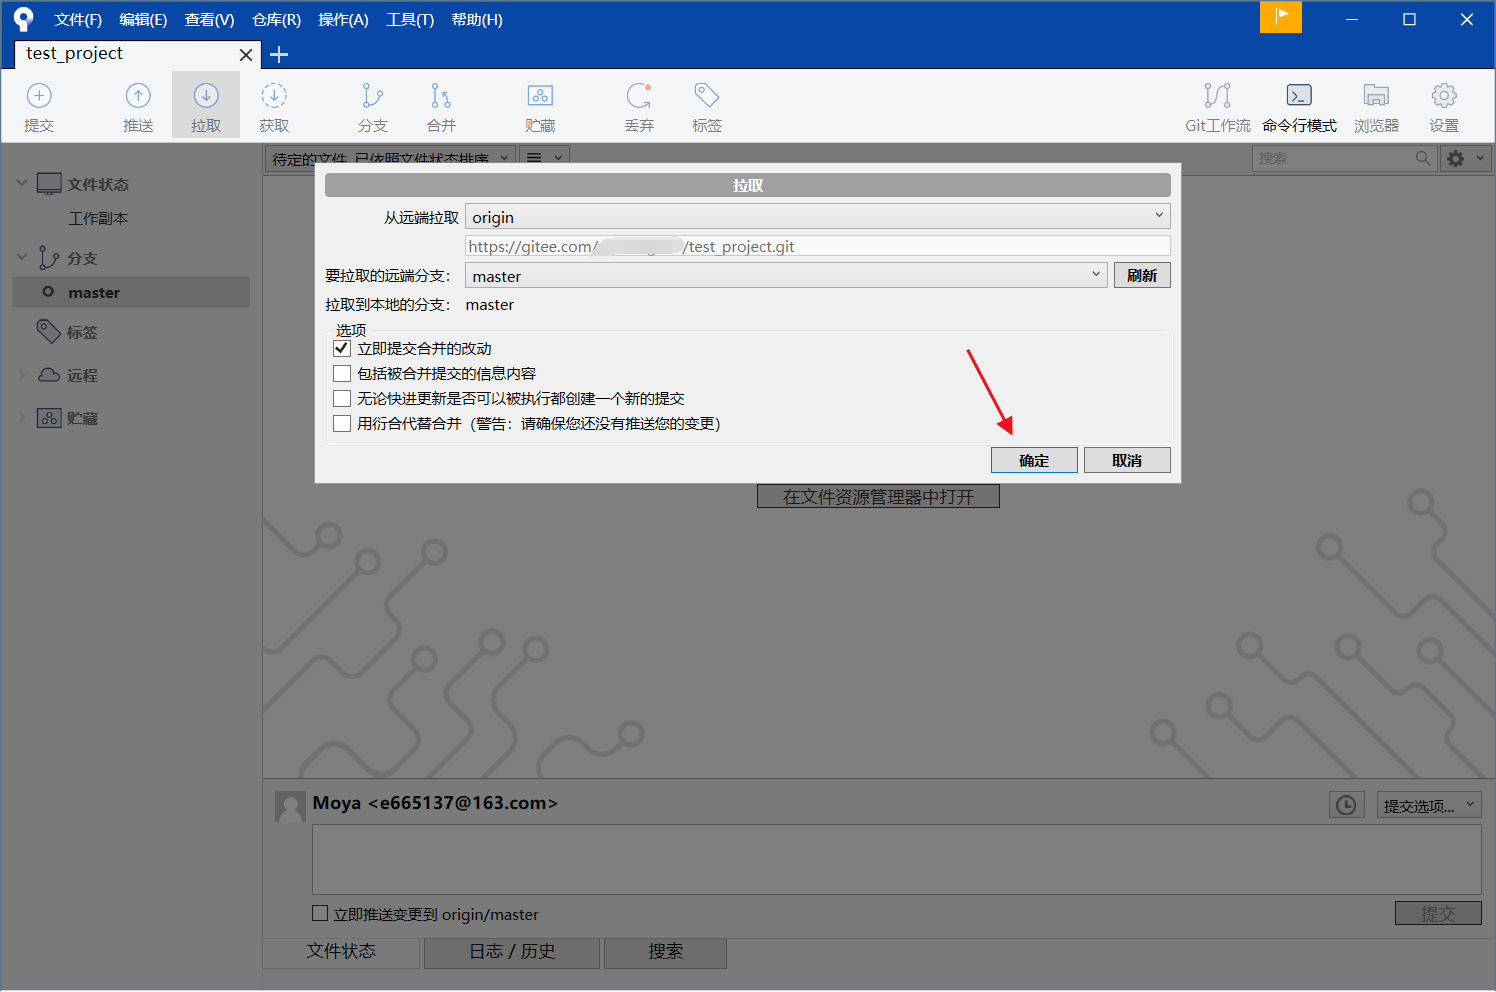
Task: Collapse the 分支 sidebar section
Action: pos(22,257)
